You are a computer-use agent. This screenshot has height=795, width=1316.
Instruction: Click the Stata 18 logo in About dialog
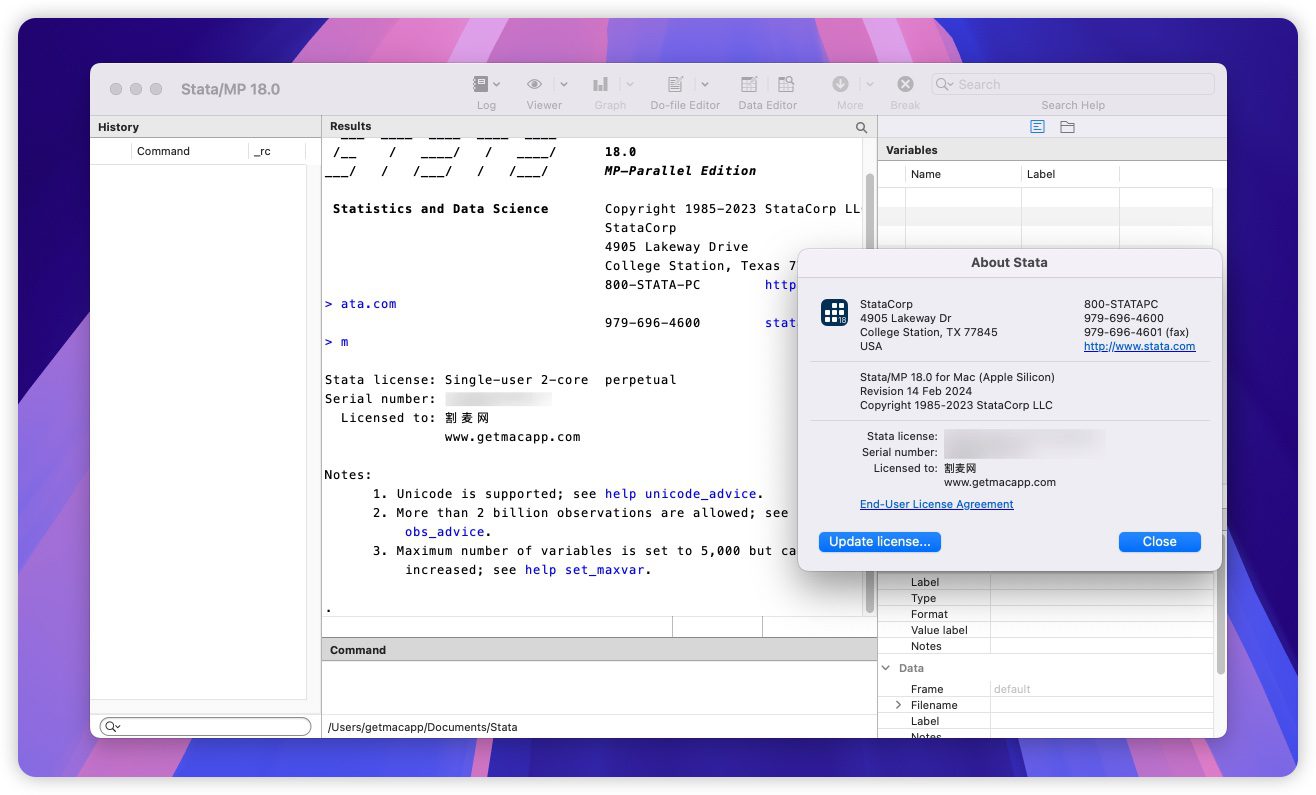(x=834, y=312)
